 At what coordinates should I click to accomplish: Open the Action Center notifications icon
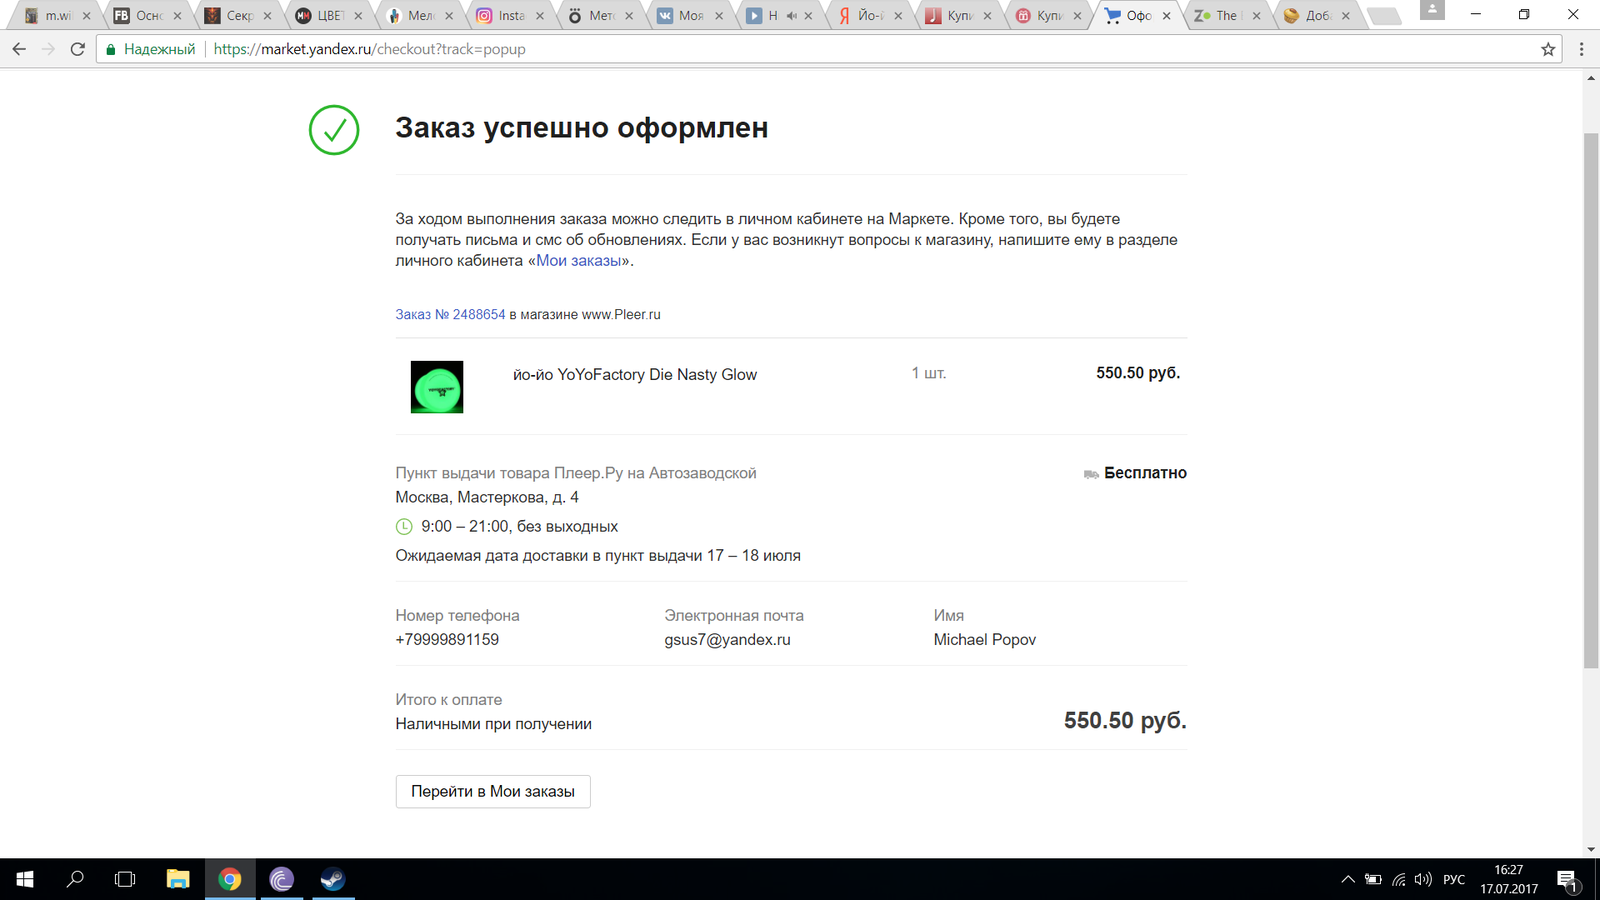(1567, 879)
